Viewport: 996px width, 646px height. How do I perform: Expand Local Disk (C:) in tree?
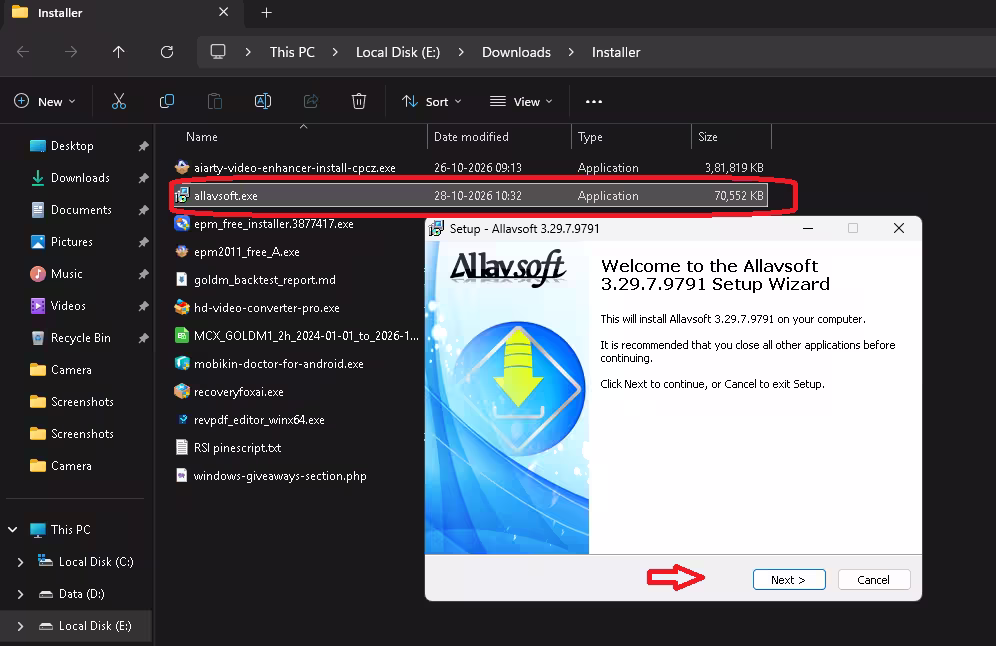[x=20, y=562]
